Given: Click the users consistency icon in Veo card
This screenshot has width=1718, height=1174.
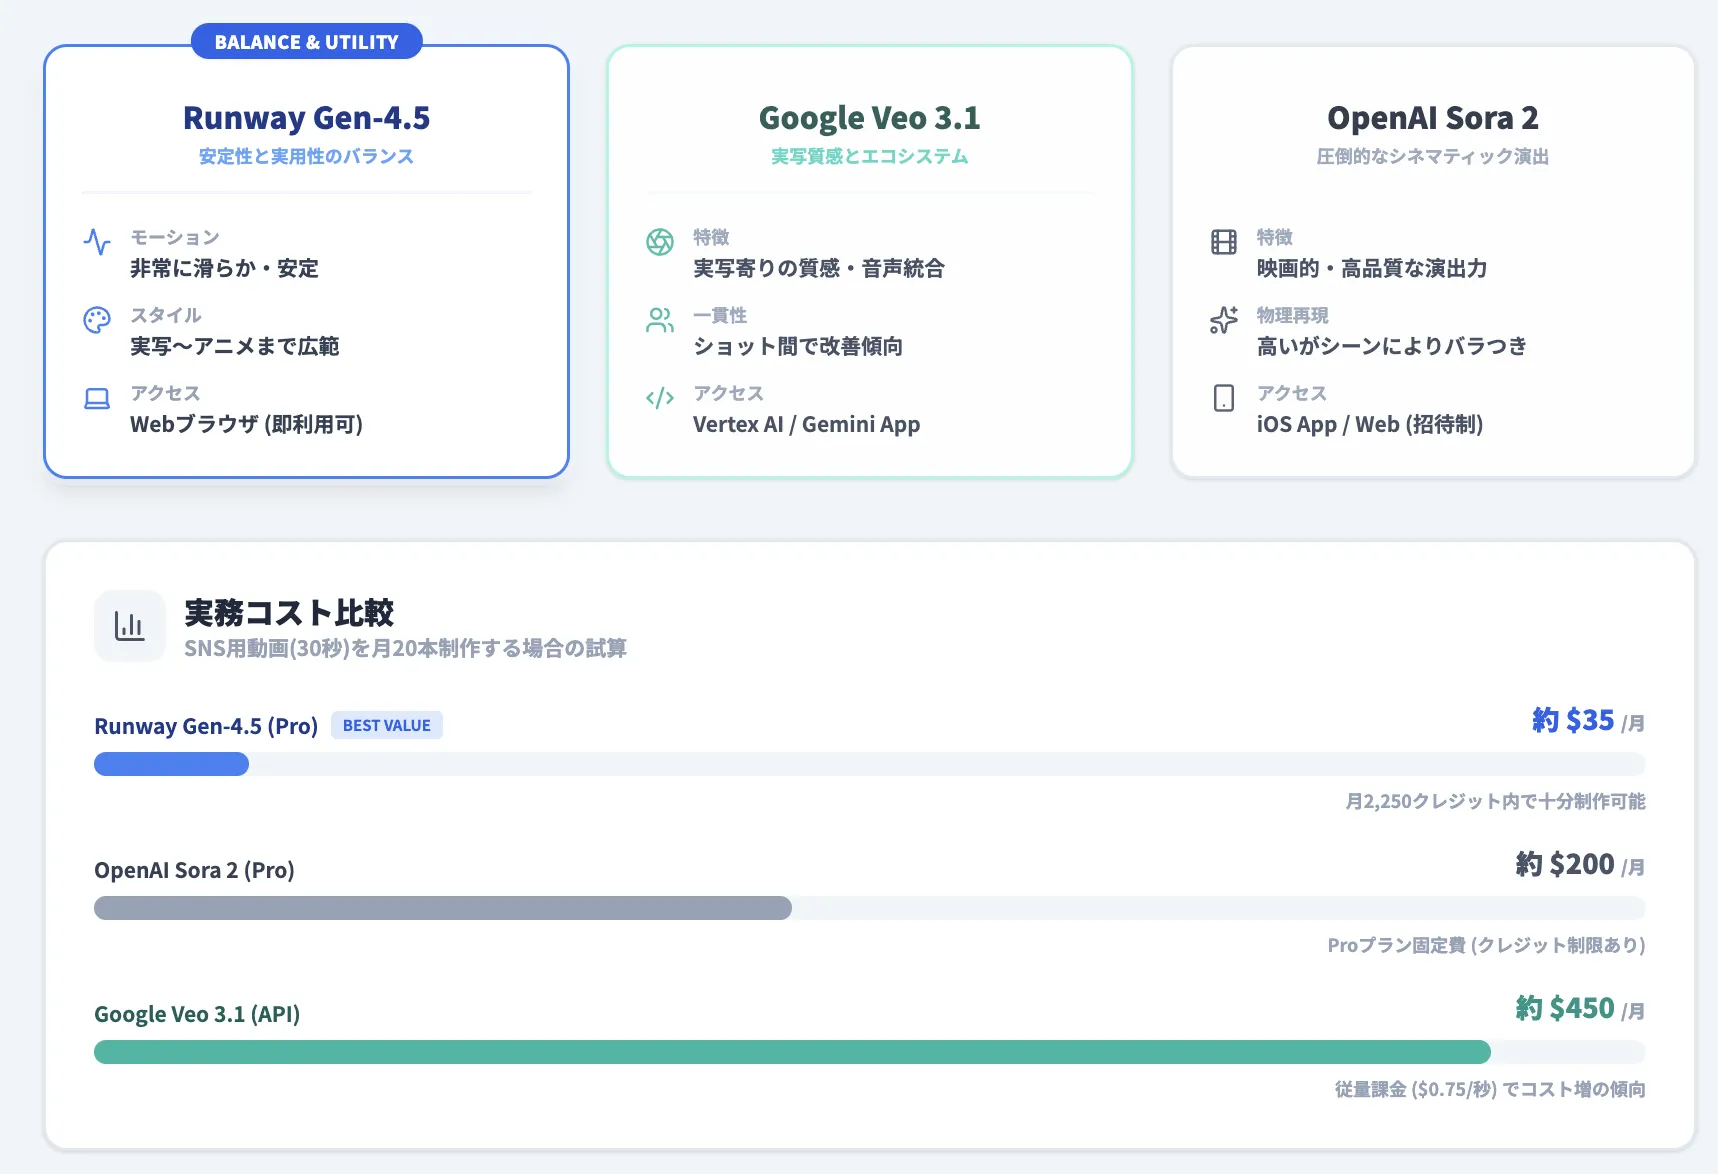Looking at the screenshot, I should [x=660, y=320].
